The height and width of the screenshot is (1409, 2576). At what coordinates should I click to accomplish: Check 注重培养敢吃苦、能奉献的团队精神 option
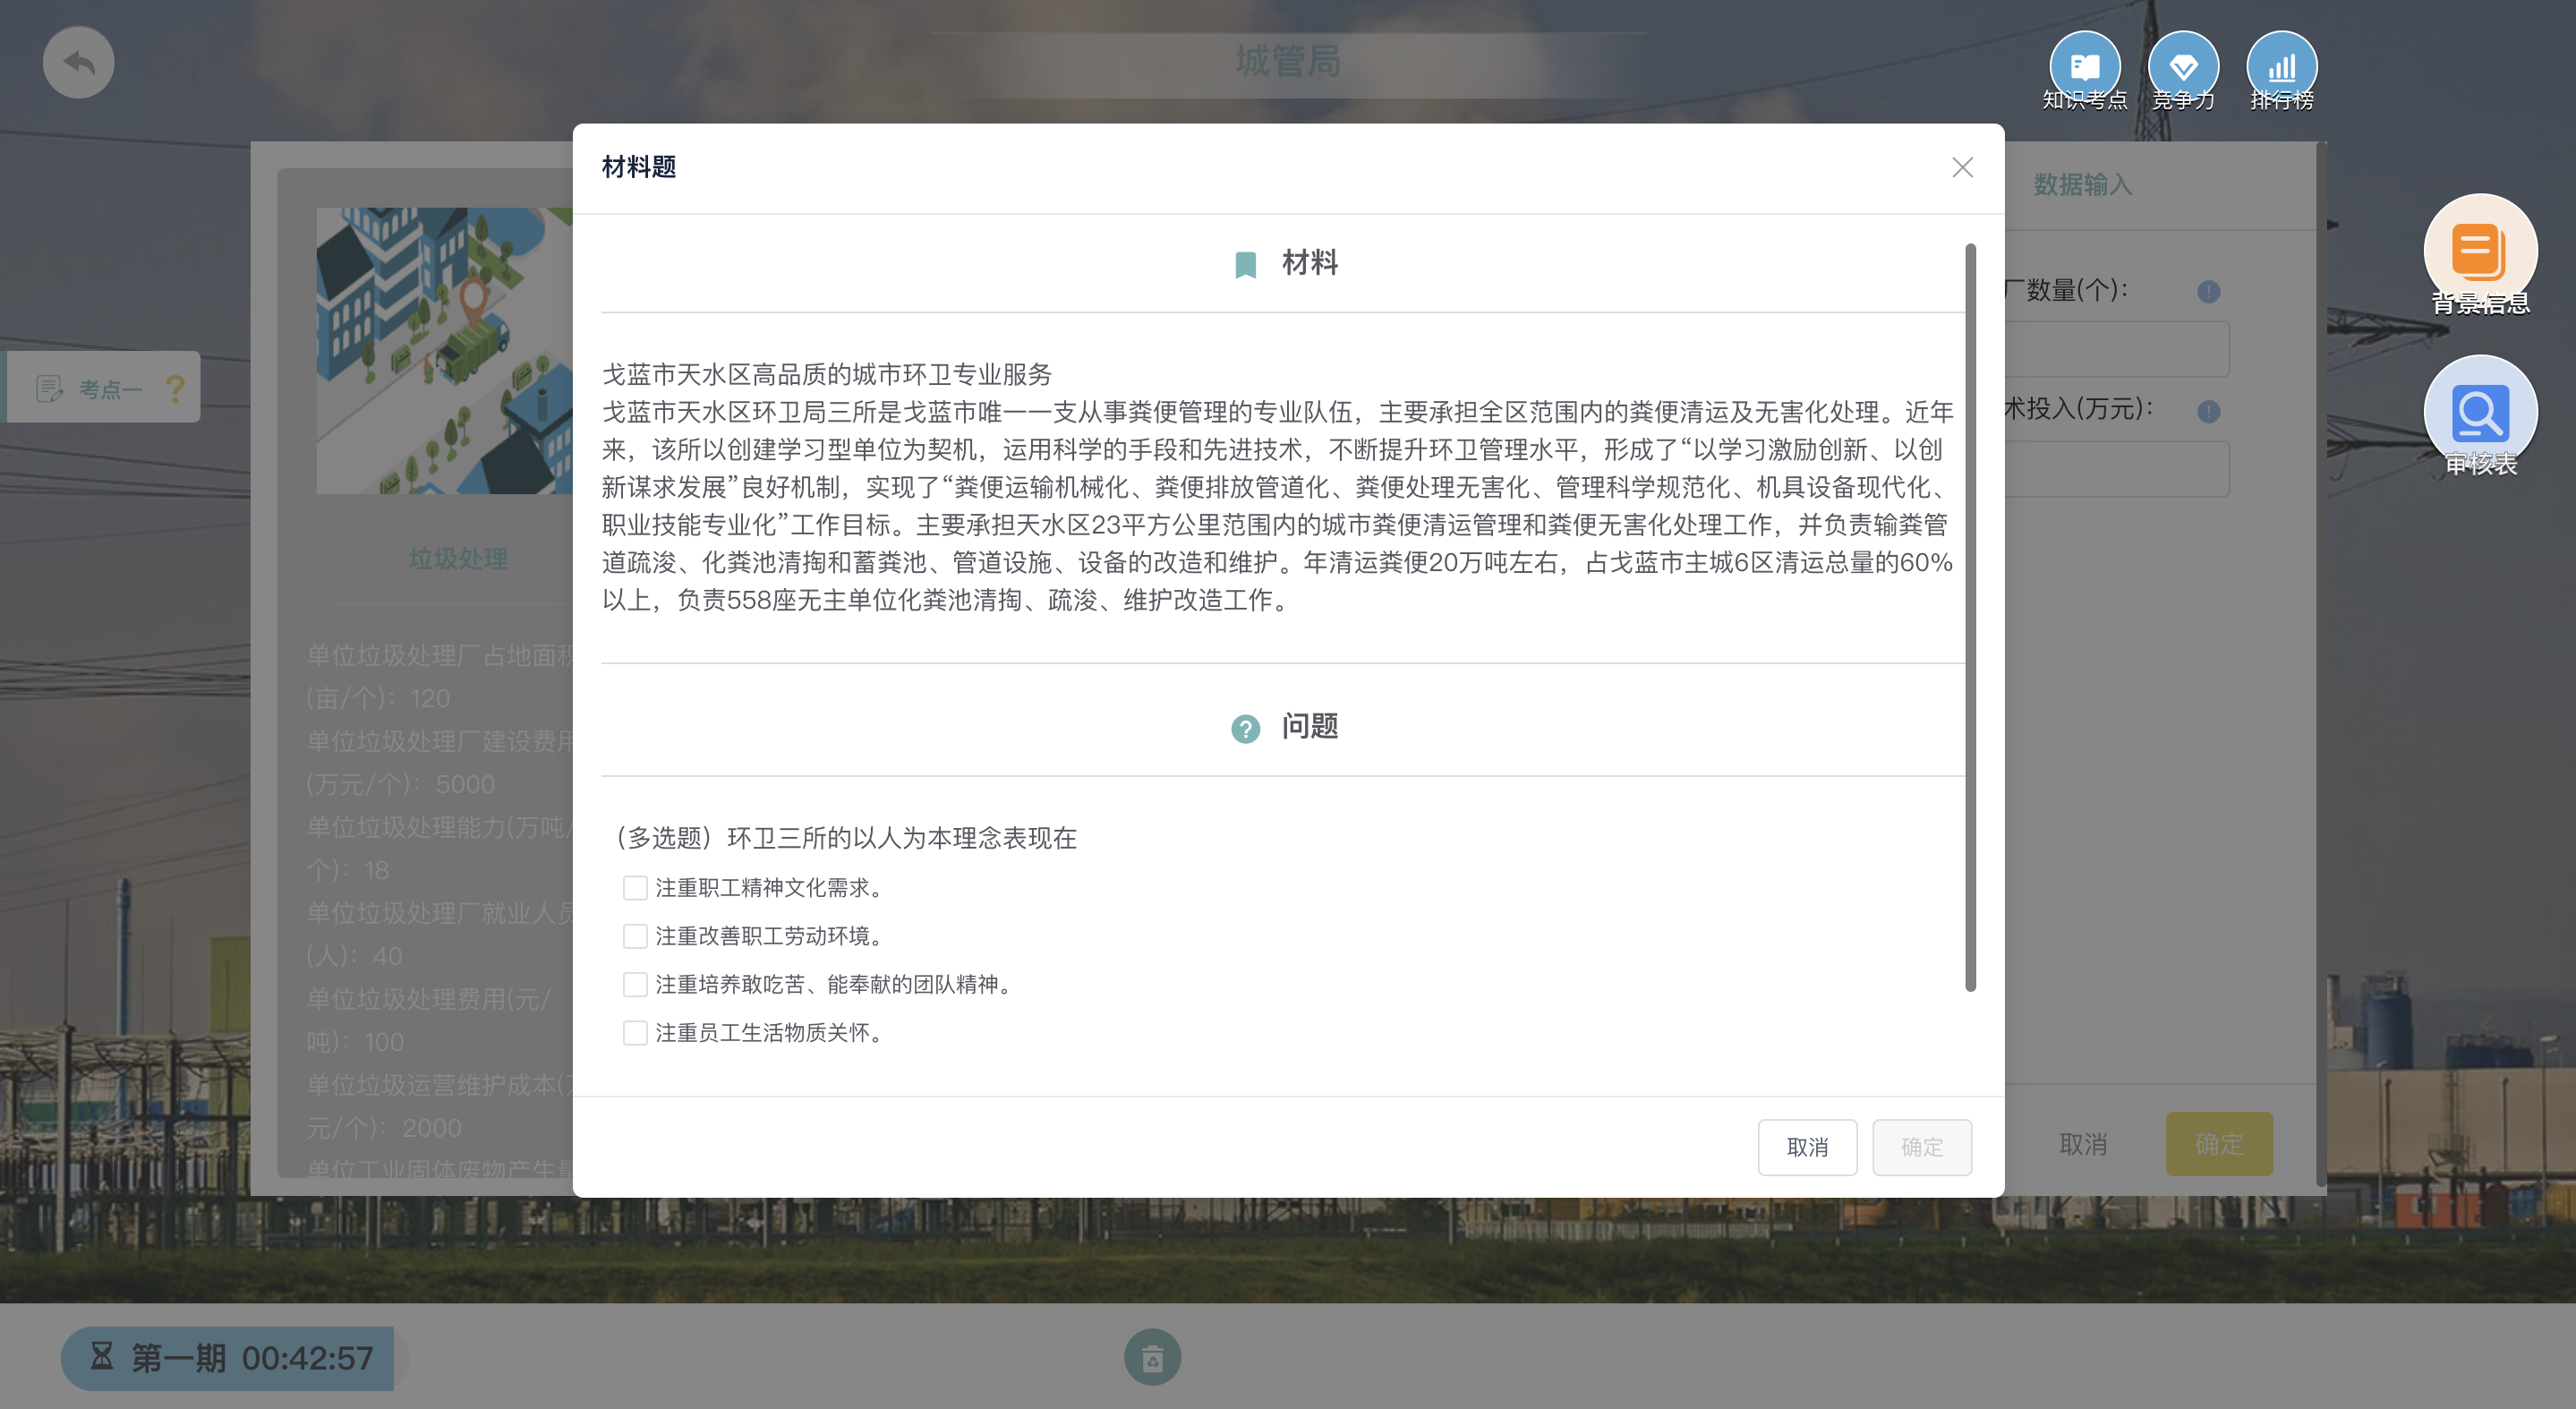pyautogui.click(x=634, y=984)
